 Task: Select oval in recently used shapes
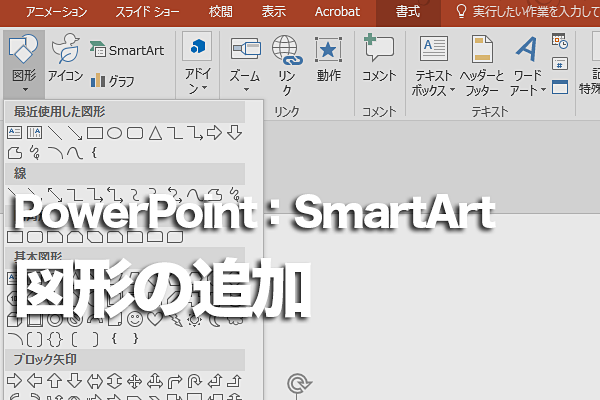coord(114,133)
